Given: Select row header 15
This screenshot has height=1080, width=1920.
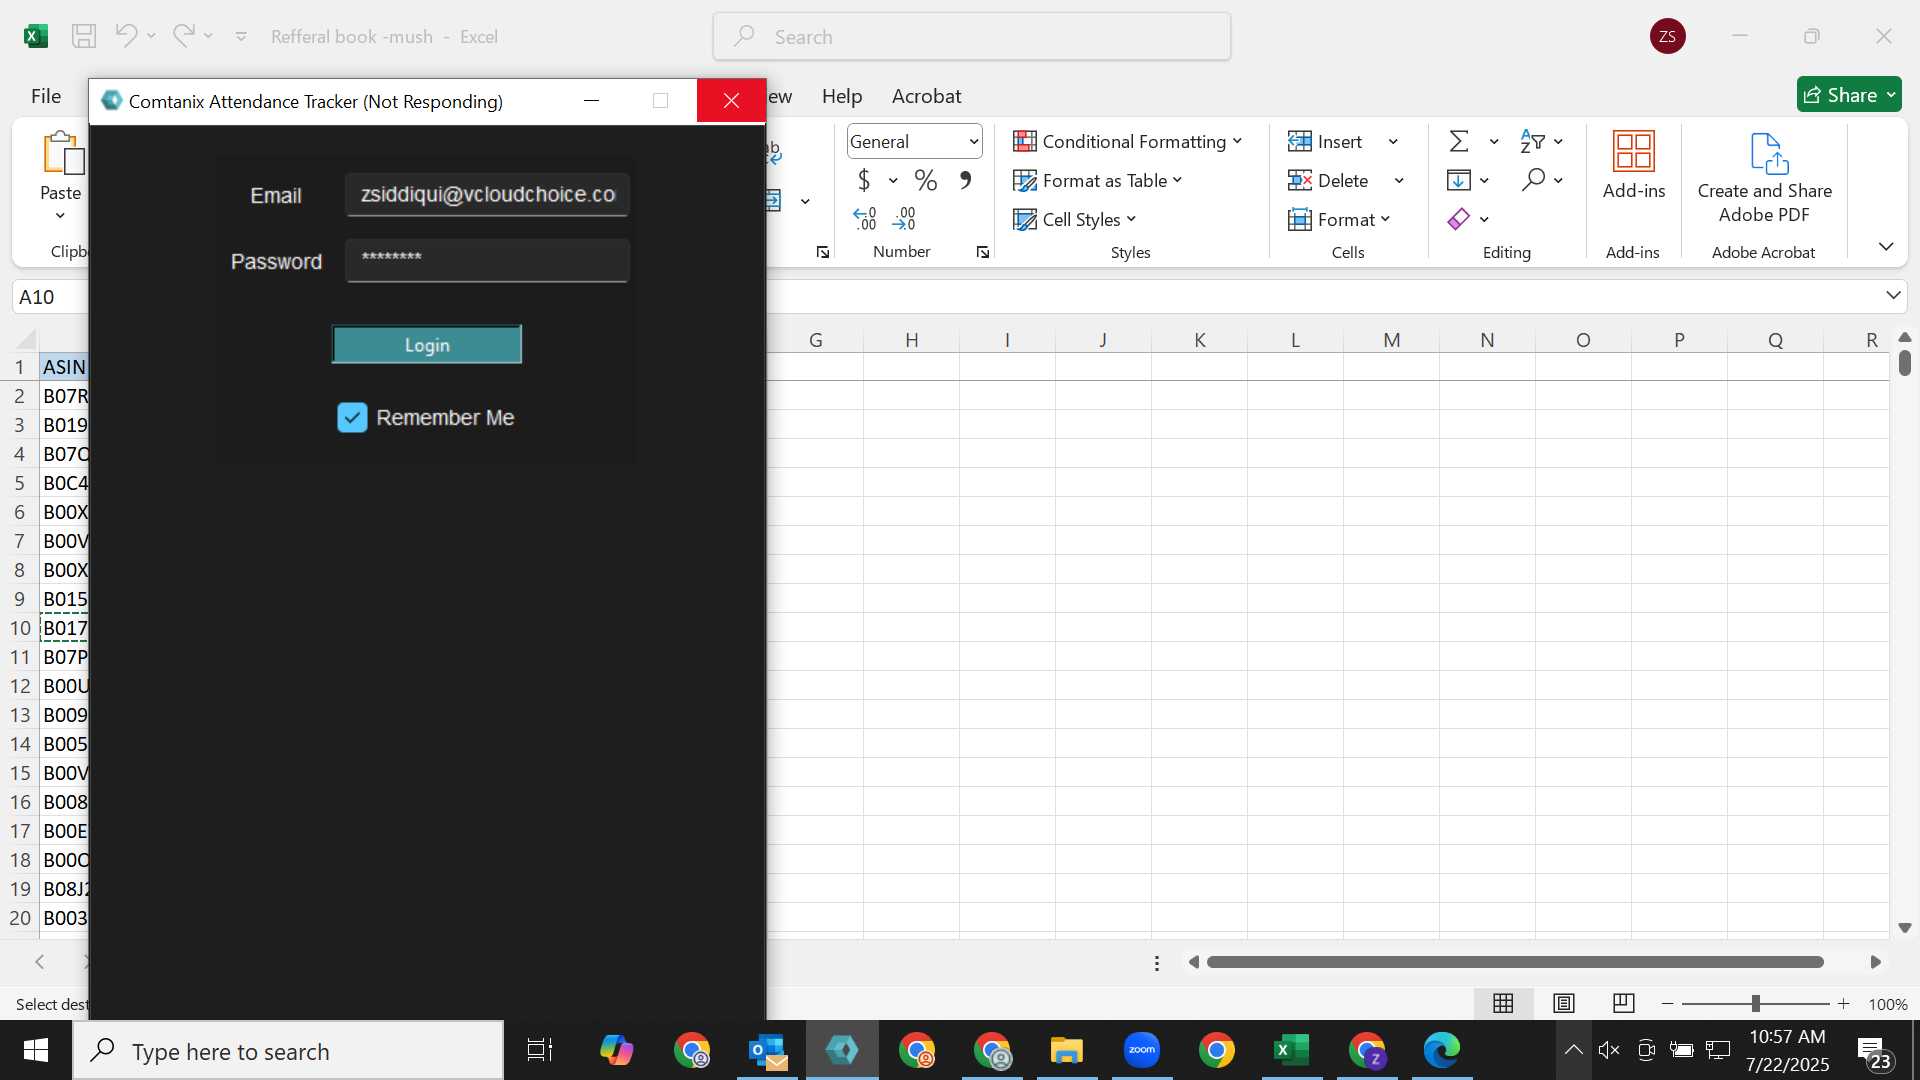Looking at the screenshot, I should pyautogui.click(x=20, y=773).
